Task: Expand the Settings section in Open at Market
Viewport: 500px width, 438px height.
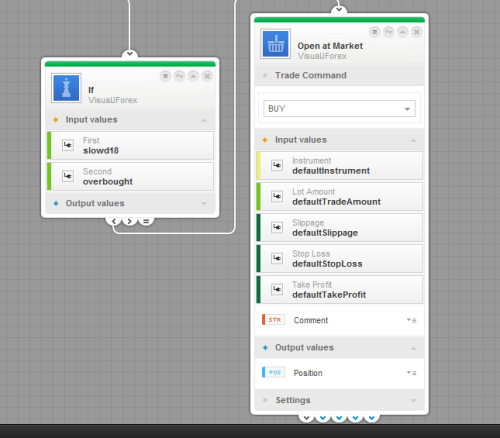Action: [413, 400]
